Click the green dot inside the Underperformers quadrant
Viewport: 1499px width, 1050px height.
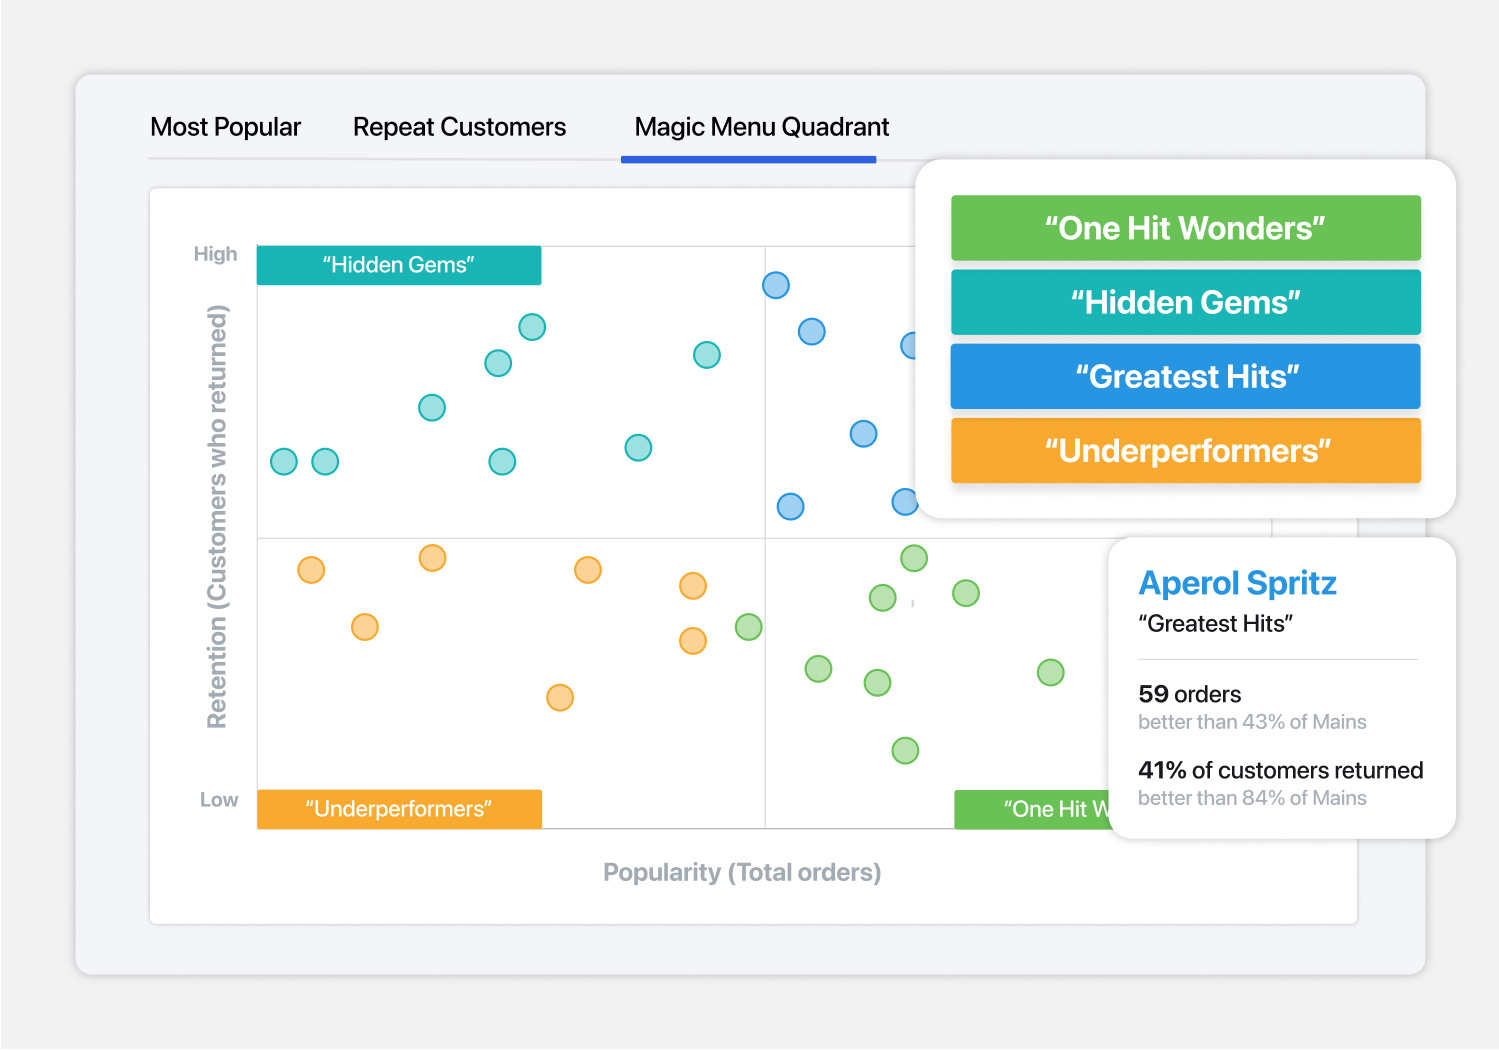coord(748,627)
